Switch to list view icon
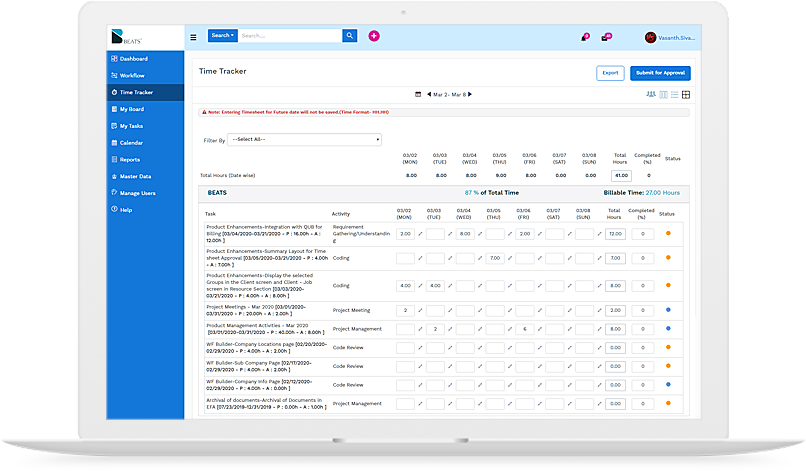806x471 pixels. click(674, 95)
